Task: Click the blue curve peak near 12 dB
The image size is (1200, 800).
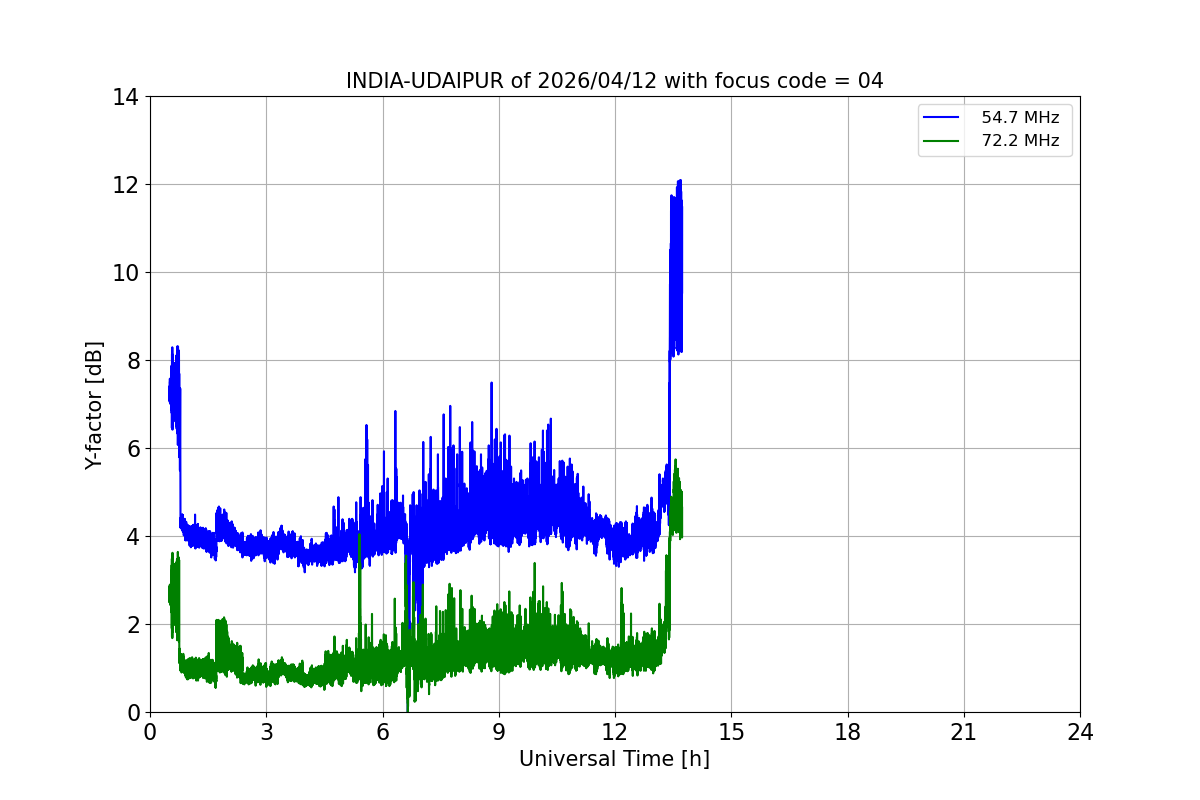Action: click(x=680, y=182)
